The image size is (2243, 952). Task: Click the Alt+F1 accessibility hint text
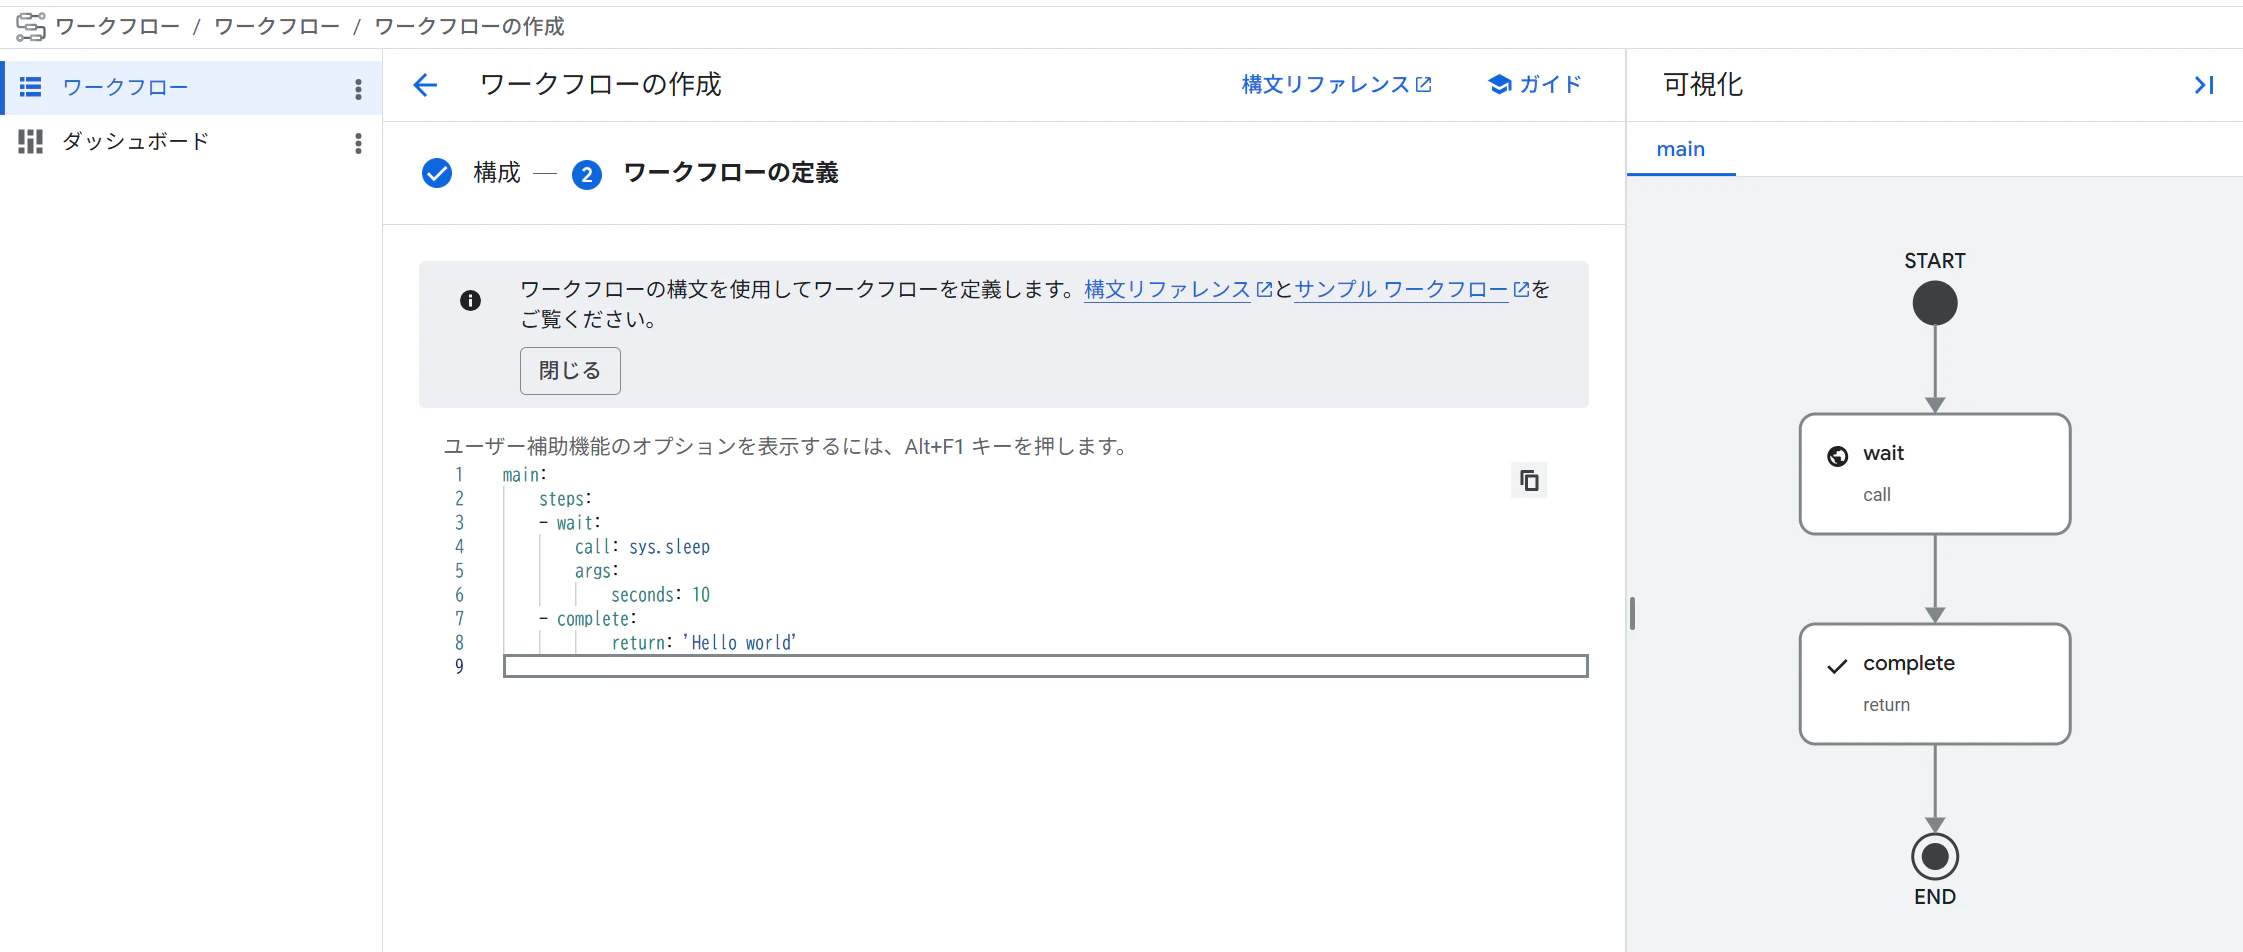point(787,447)
